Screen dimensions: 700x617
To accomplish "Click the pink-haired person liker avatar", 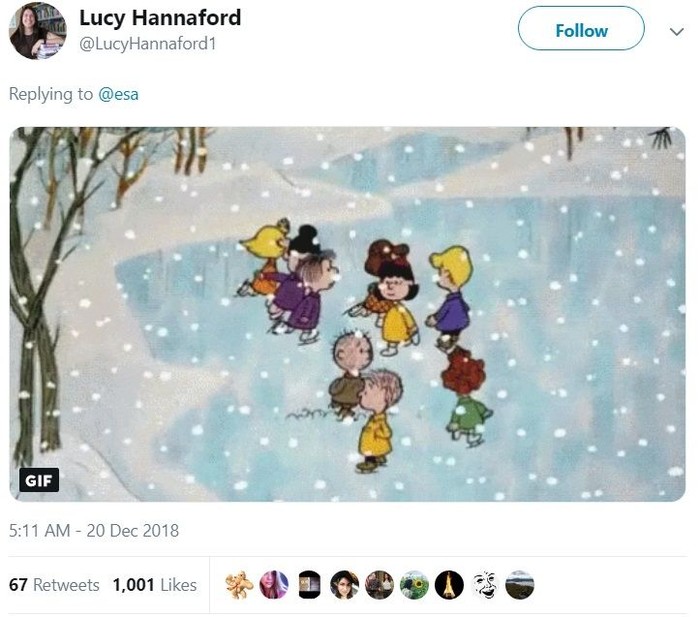I will coord(274,585).
